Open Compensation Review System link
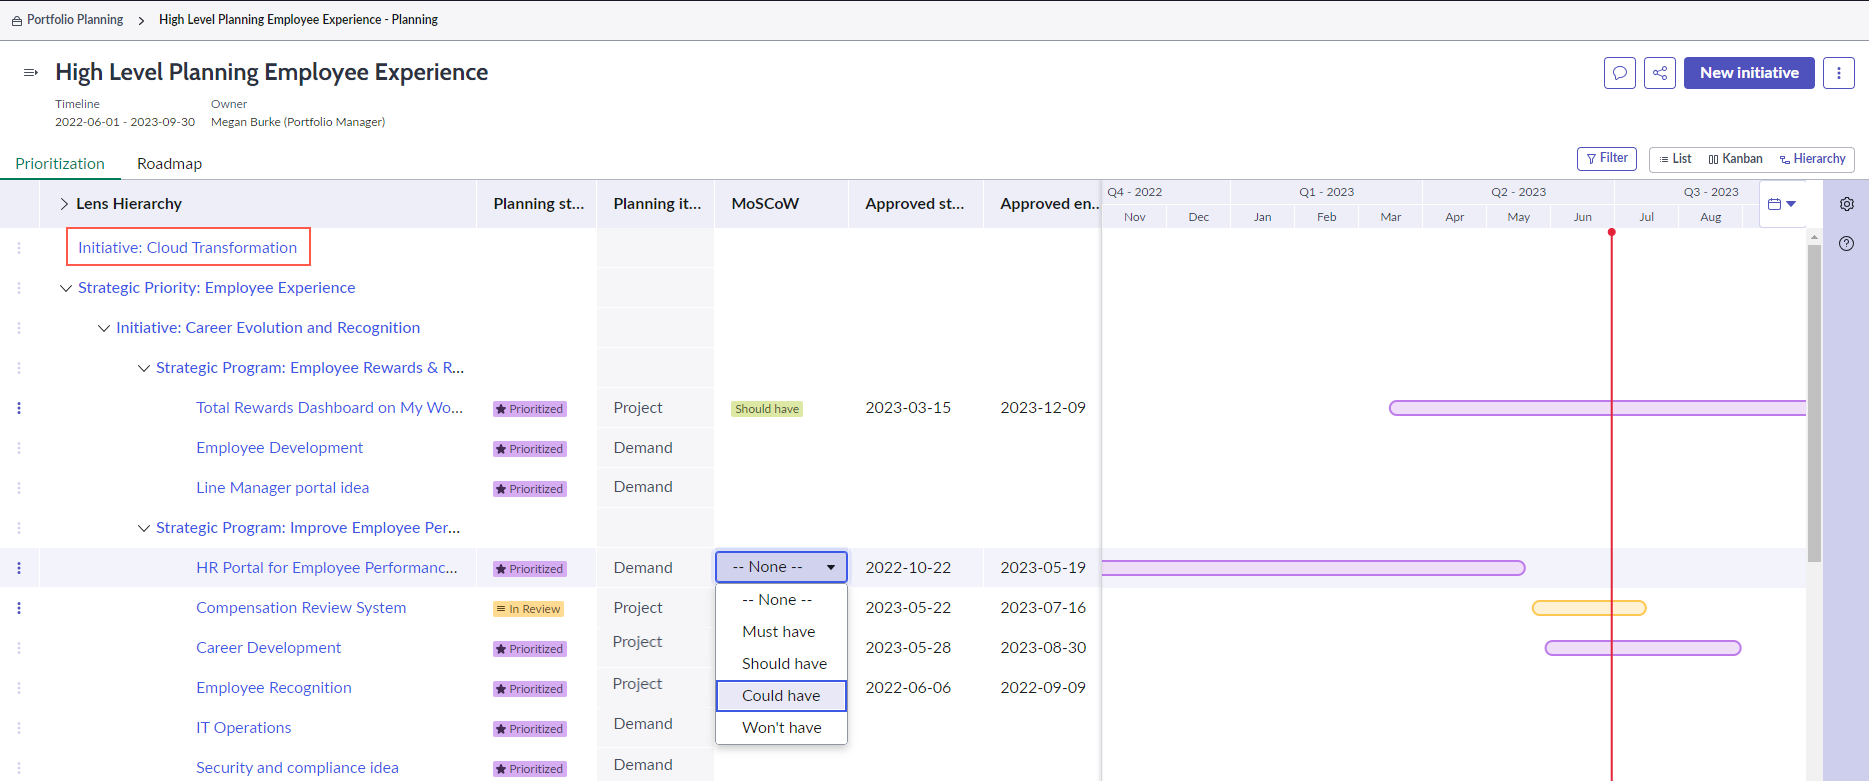Image resolution: width=1869 pixels, height=781 pixels. 301,608
